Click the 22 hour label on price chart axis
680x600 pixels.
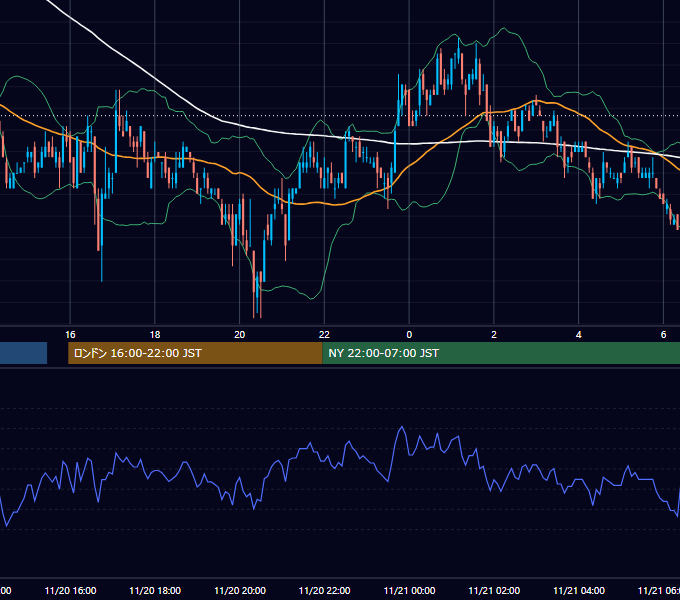point(324,334)
